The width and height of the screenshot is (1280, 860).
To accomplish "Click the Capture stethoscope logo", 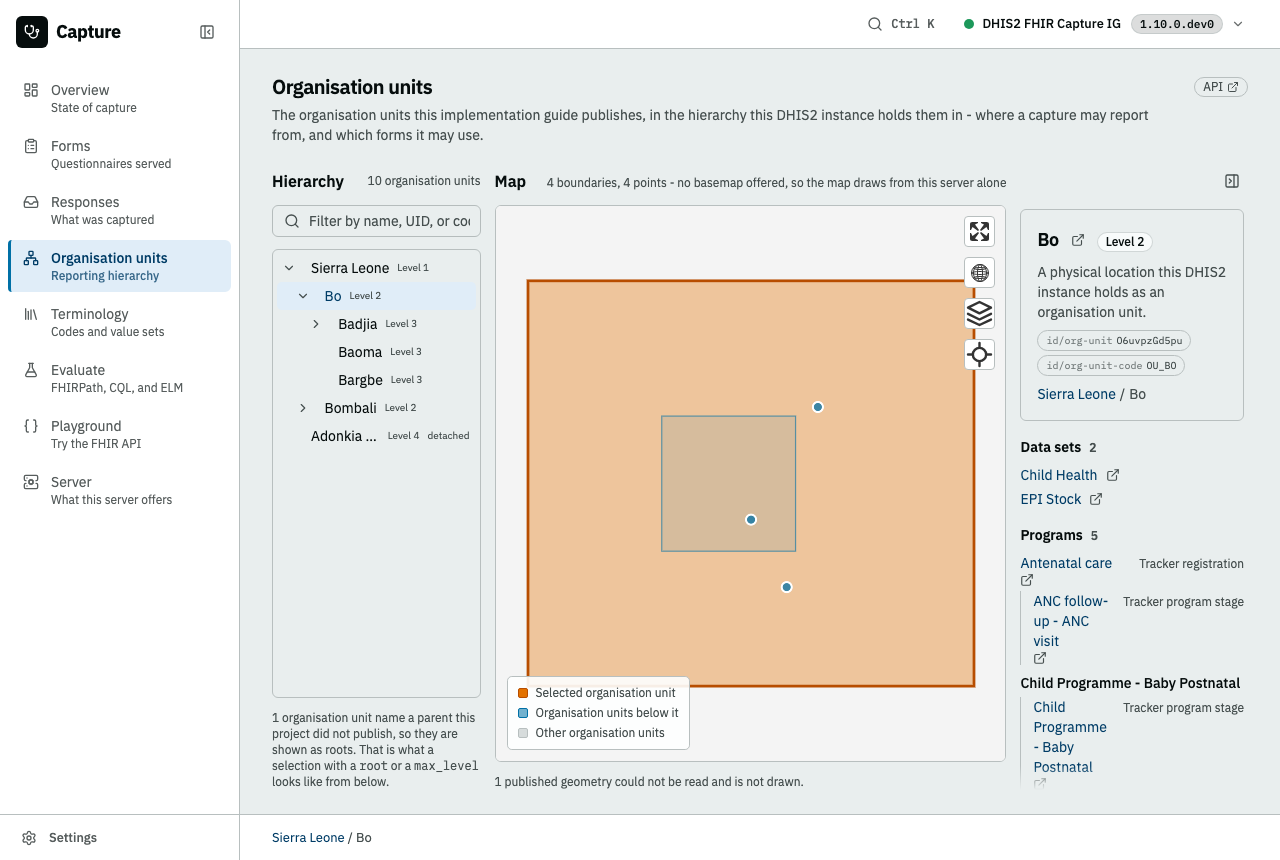I will tap(32, 32).
